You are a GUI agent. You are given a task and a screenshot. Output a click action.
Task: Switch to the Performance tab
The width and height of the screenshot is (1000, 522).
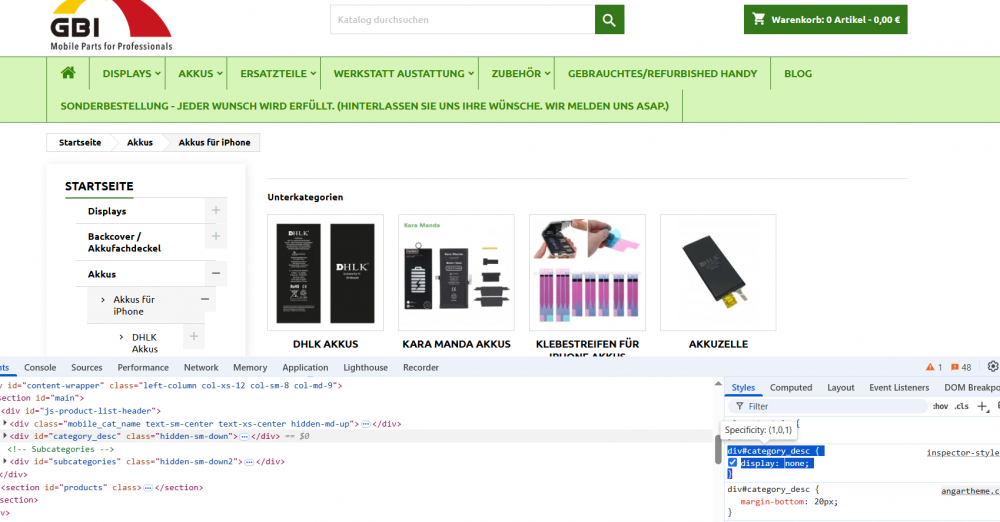(x=143, y=367)
